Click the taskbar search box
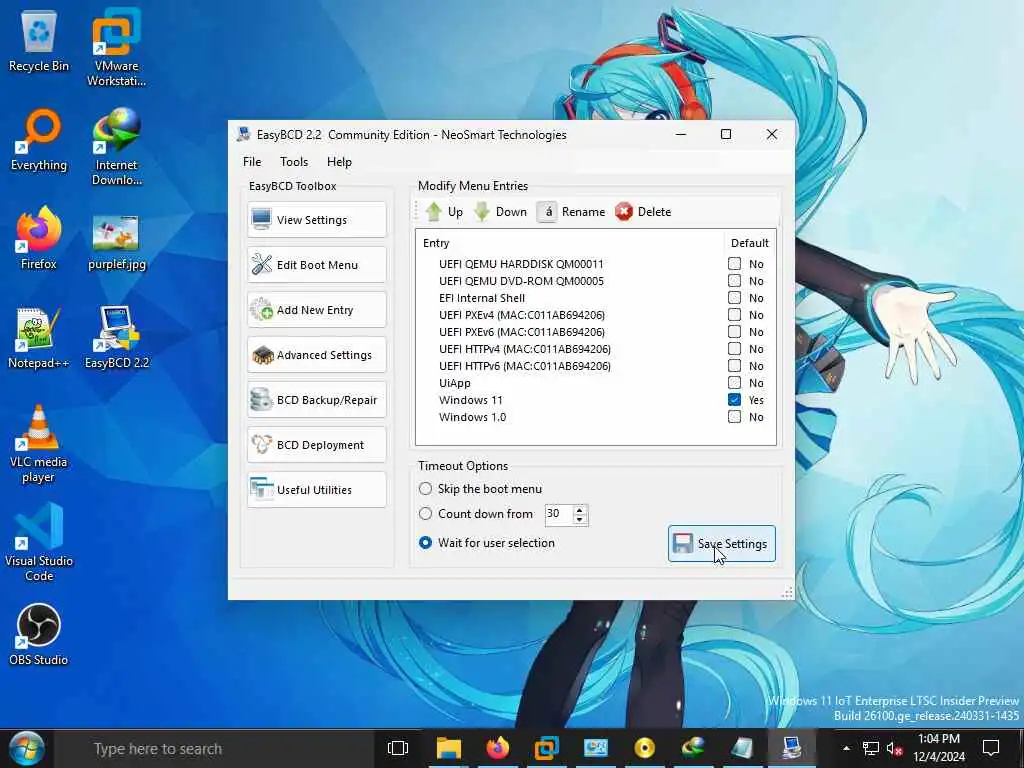This screenshot has height=768, width=1024. coord(214,748)
